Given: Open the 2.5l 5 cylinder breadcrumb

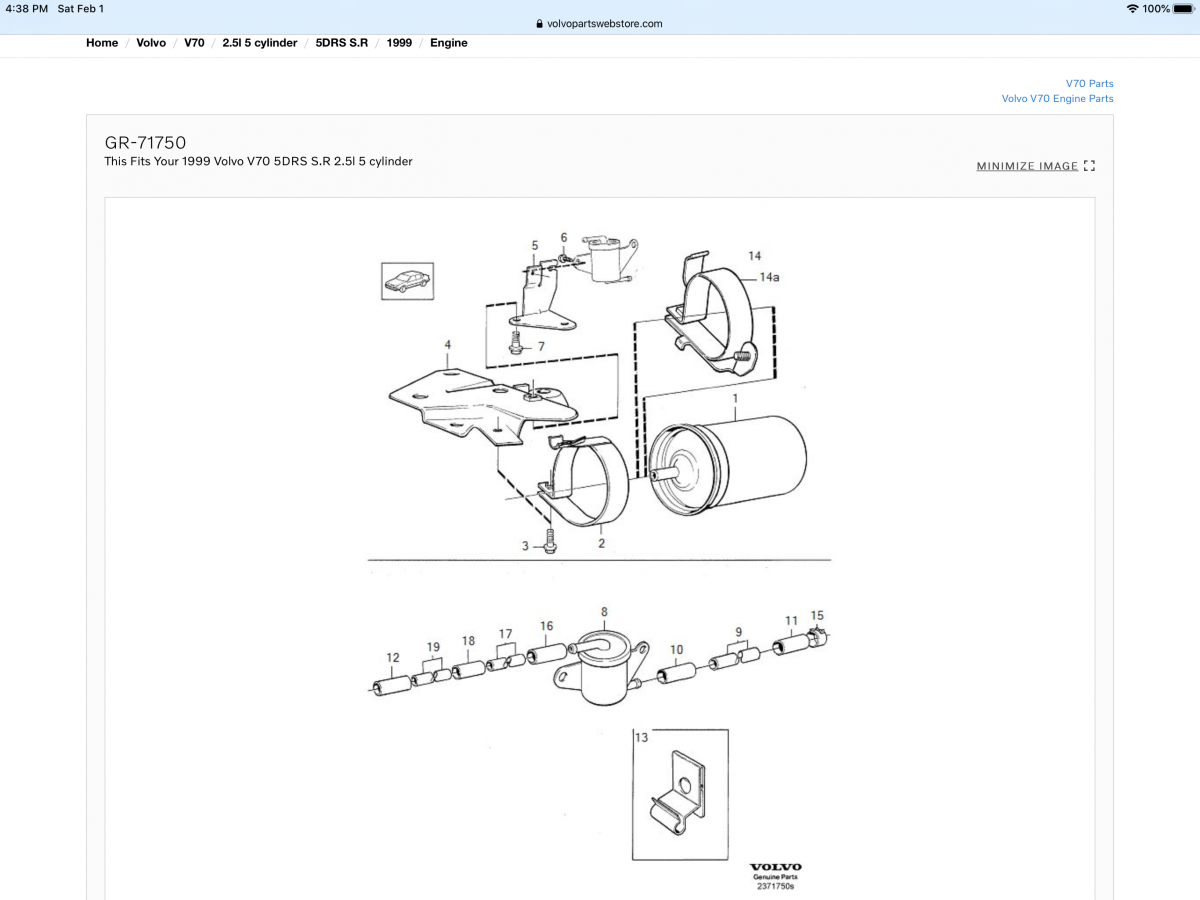Looking at the screenshot, I should [x=259, y=42].
